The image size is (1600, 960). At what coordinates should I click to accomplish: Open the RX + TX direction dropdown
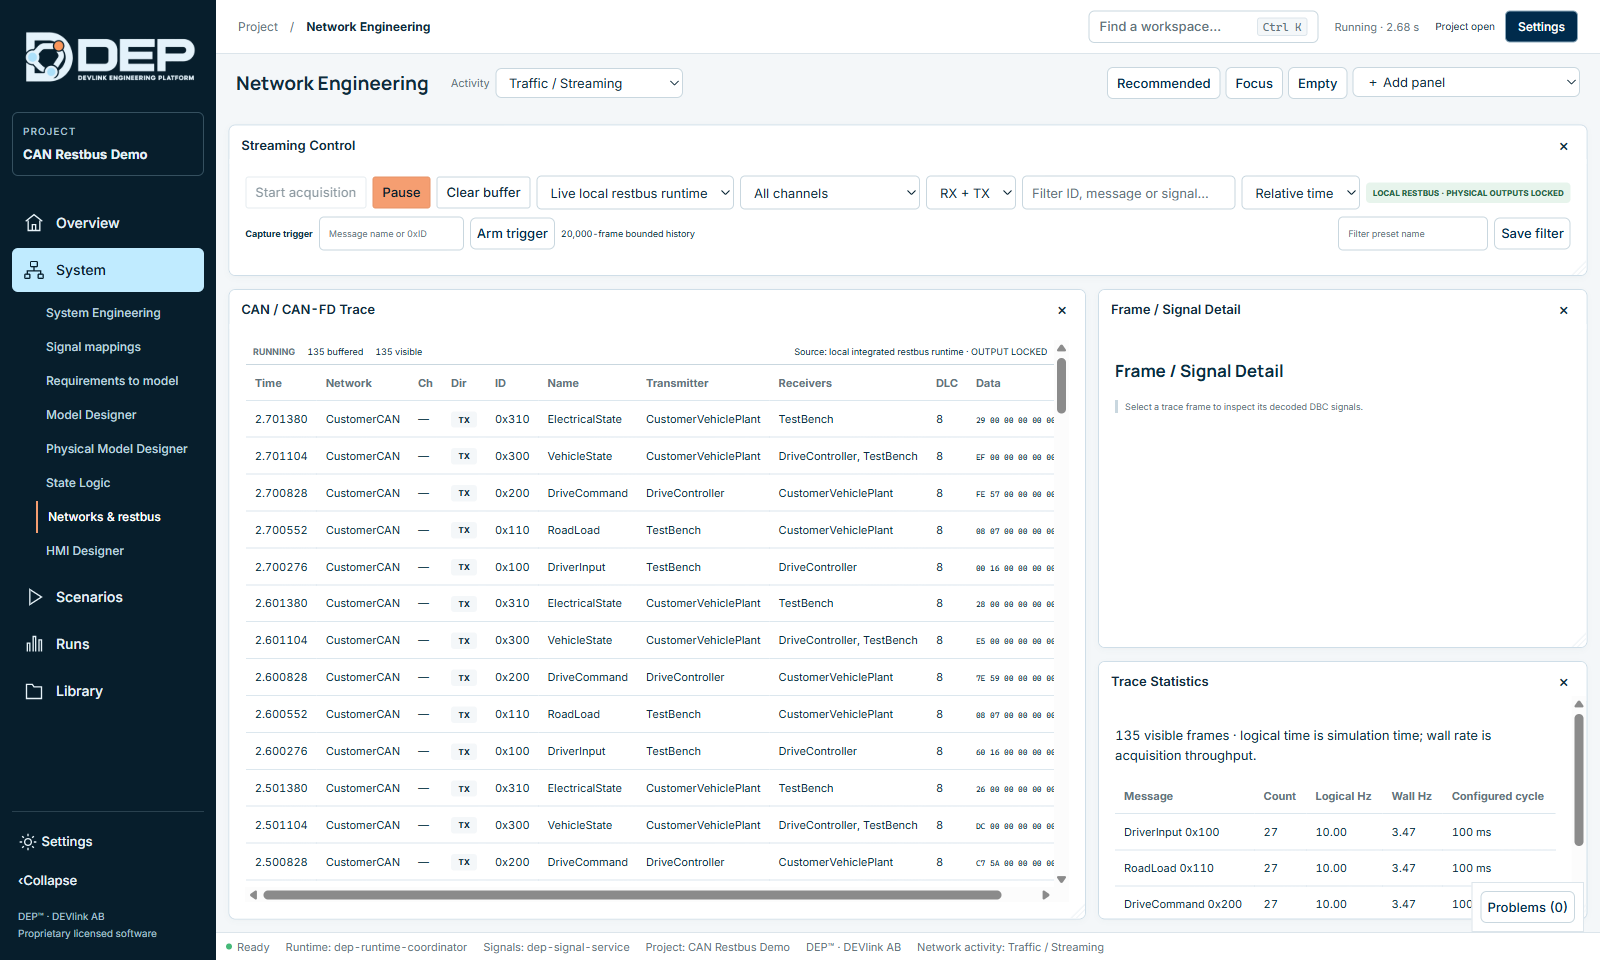pos(971,193)
